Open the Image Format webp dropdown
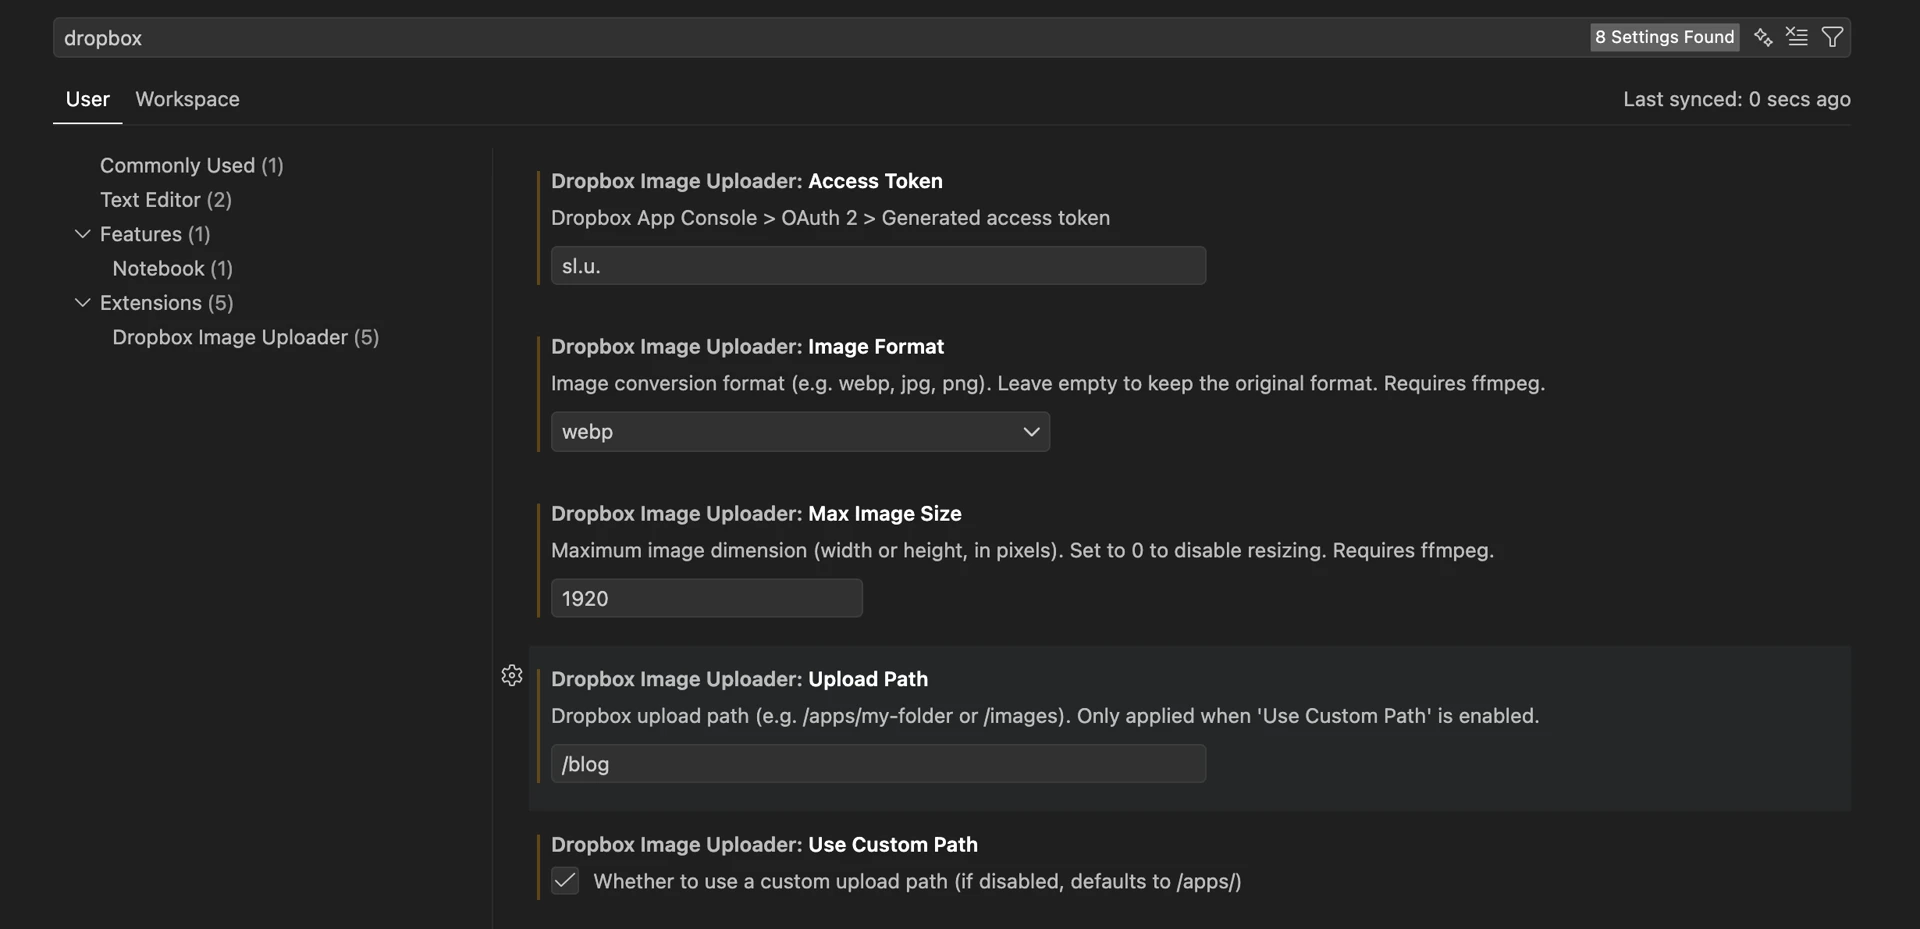The width and height of the screenshot is (1920, 929). point(800,432)
